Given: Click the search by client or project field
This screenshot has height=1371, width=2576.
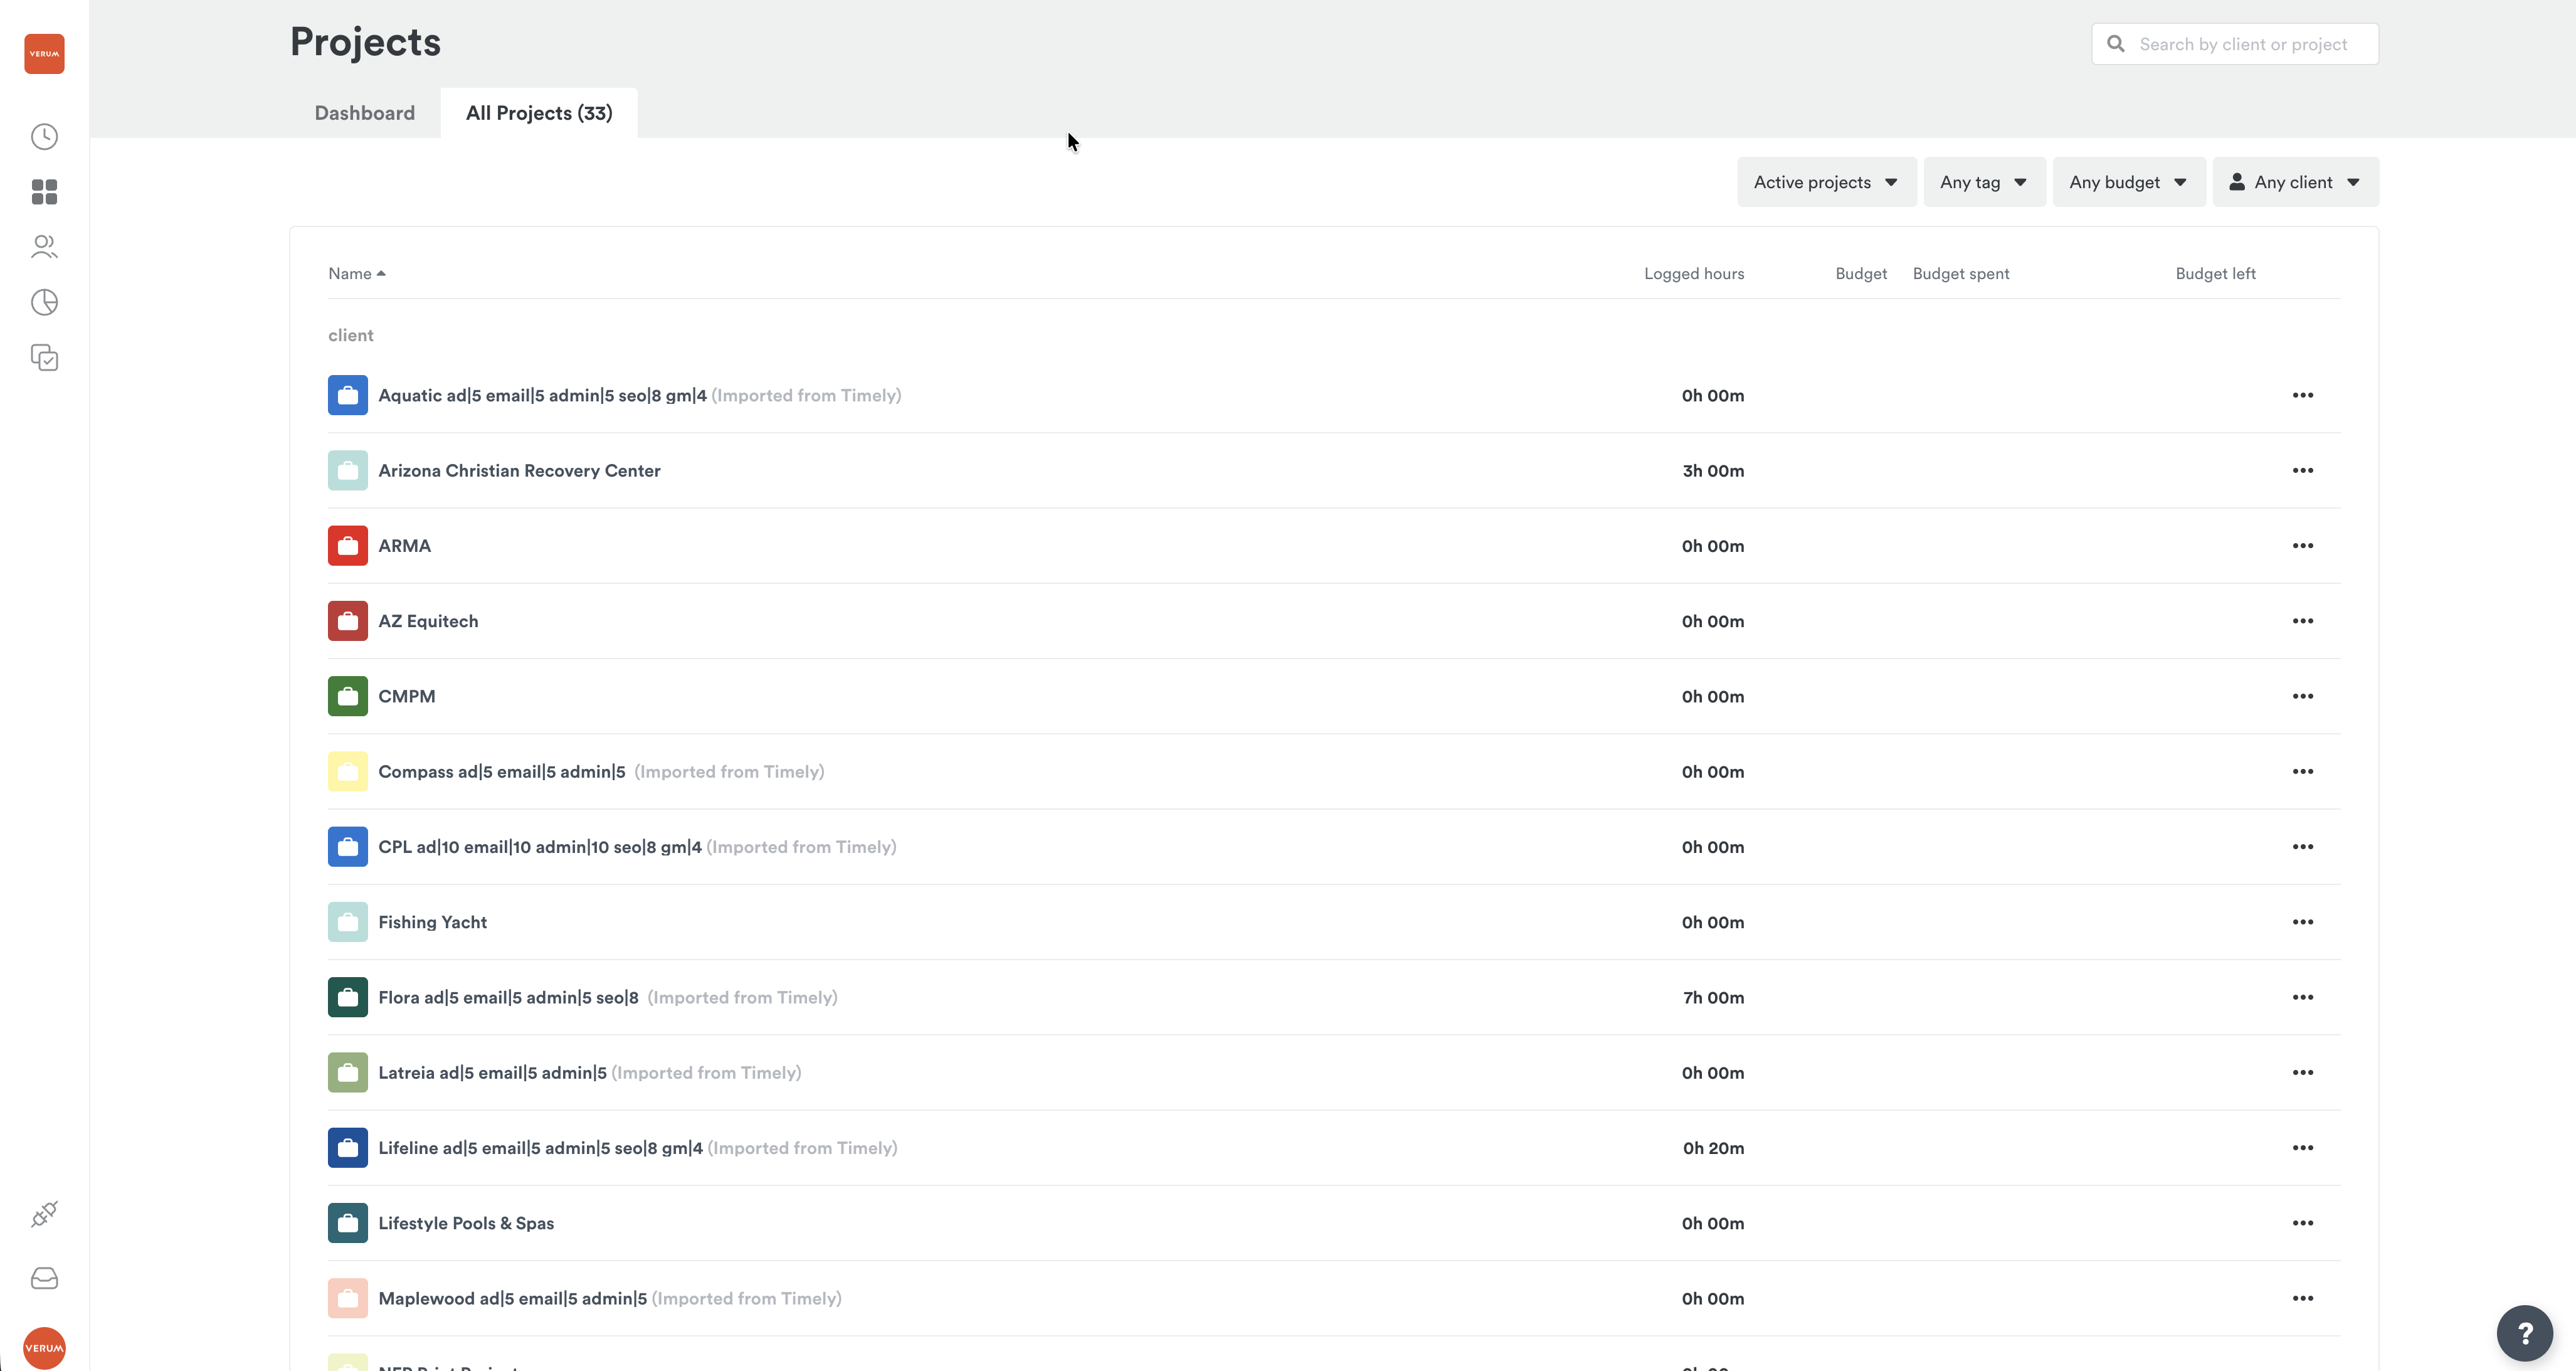Looking at the screenshot, I should coord(2235,44).
